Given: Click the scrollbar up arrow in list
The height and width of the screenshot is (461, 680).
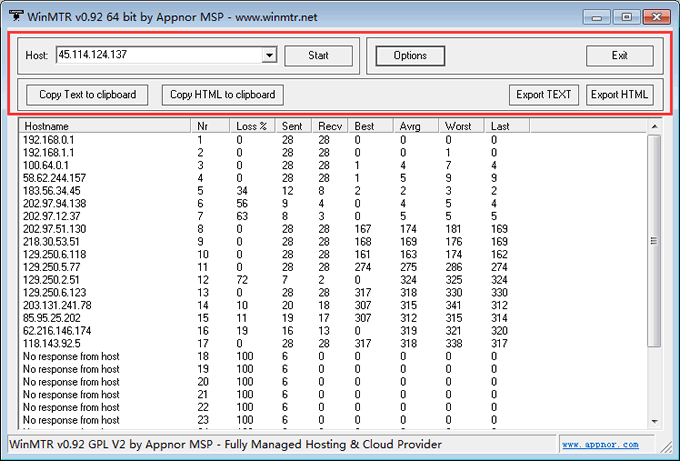Looking at the screenshot, I should [x=654, y=127].
